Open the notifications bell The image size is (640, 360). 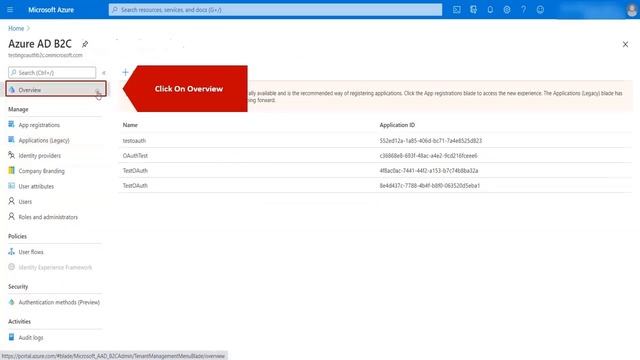point(490,9)
